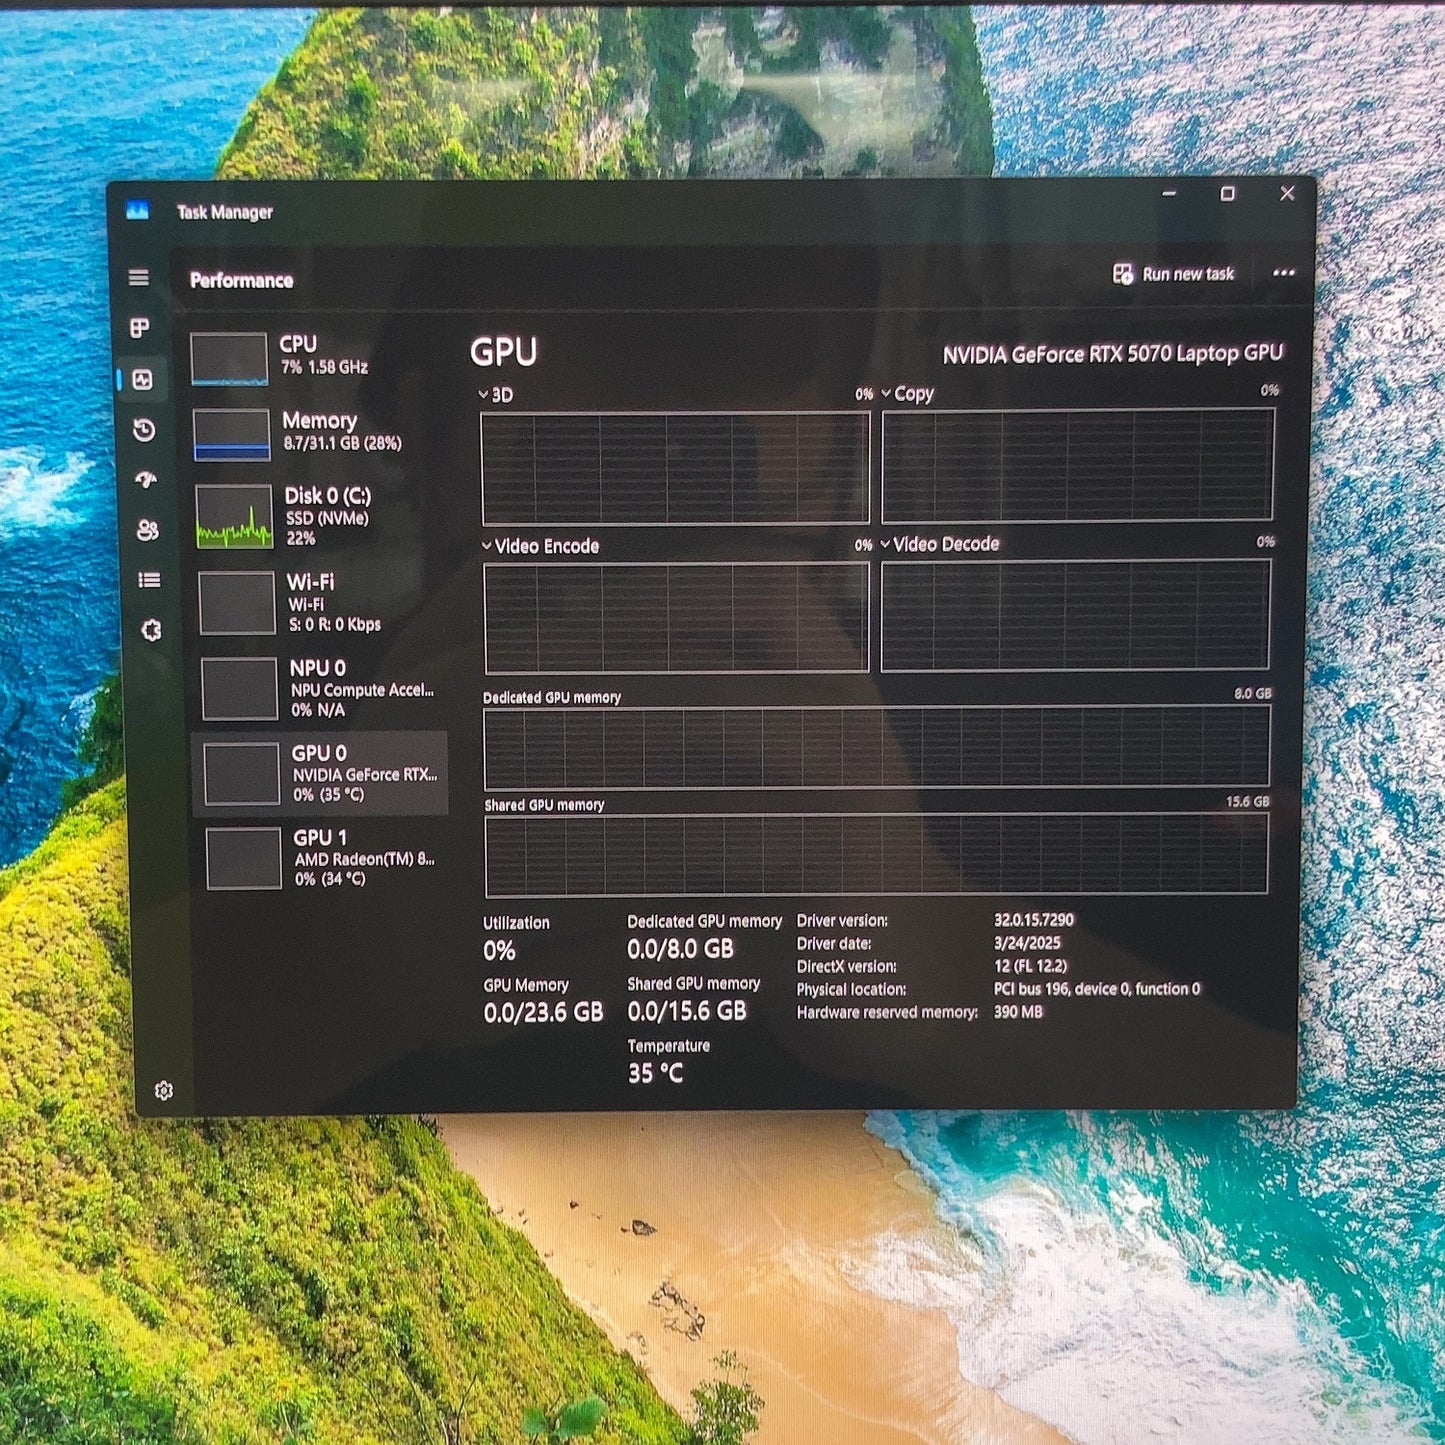Image resolution: width=1445 pixels, height=1445 pixels.
Task: Maximize the Task Manager window
Action: 1227,193
